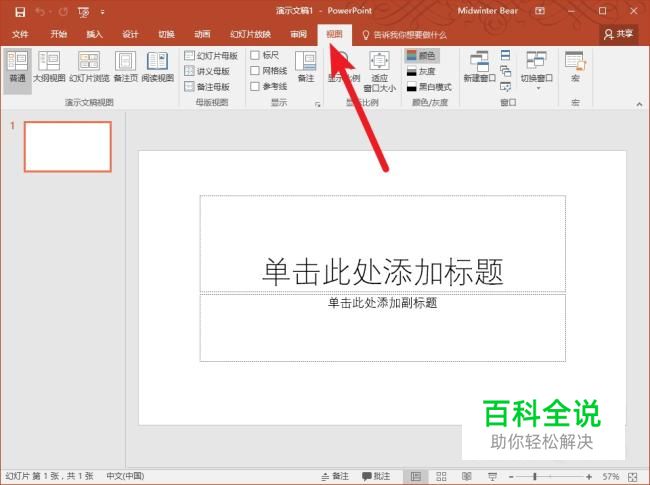Click the zoom out minus button
This screenshot has height=485, width=650.
coord(512,477)
